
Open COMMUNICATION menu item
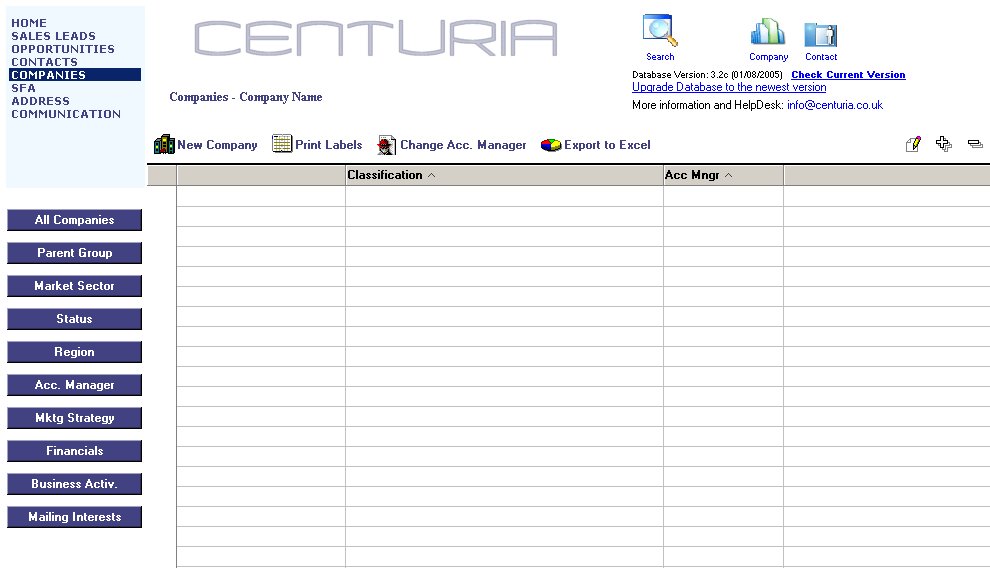click(66, 114)
